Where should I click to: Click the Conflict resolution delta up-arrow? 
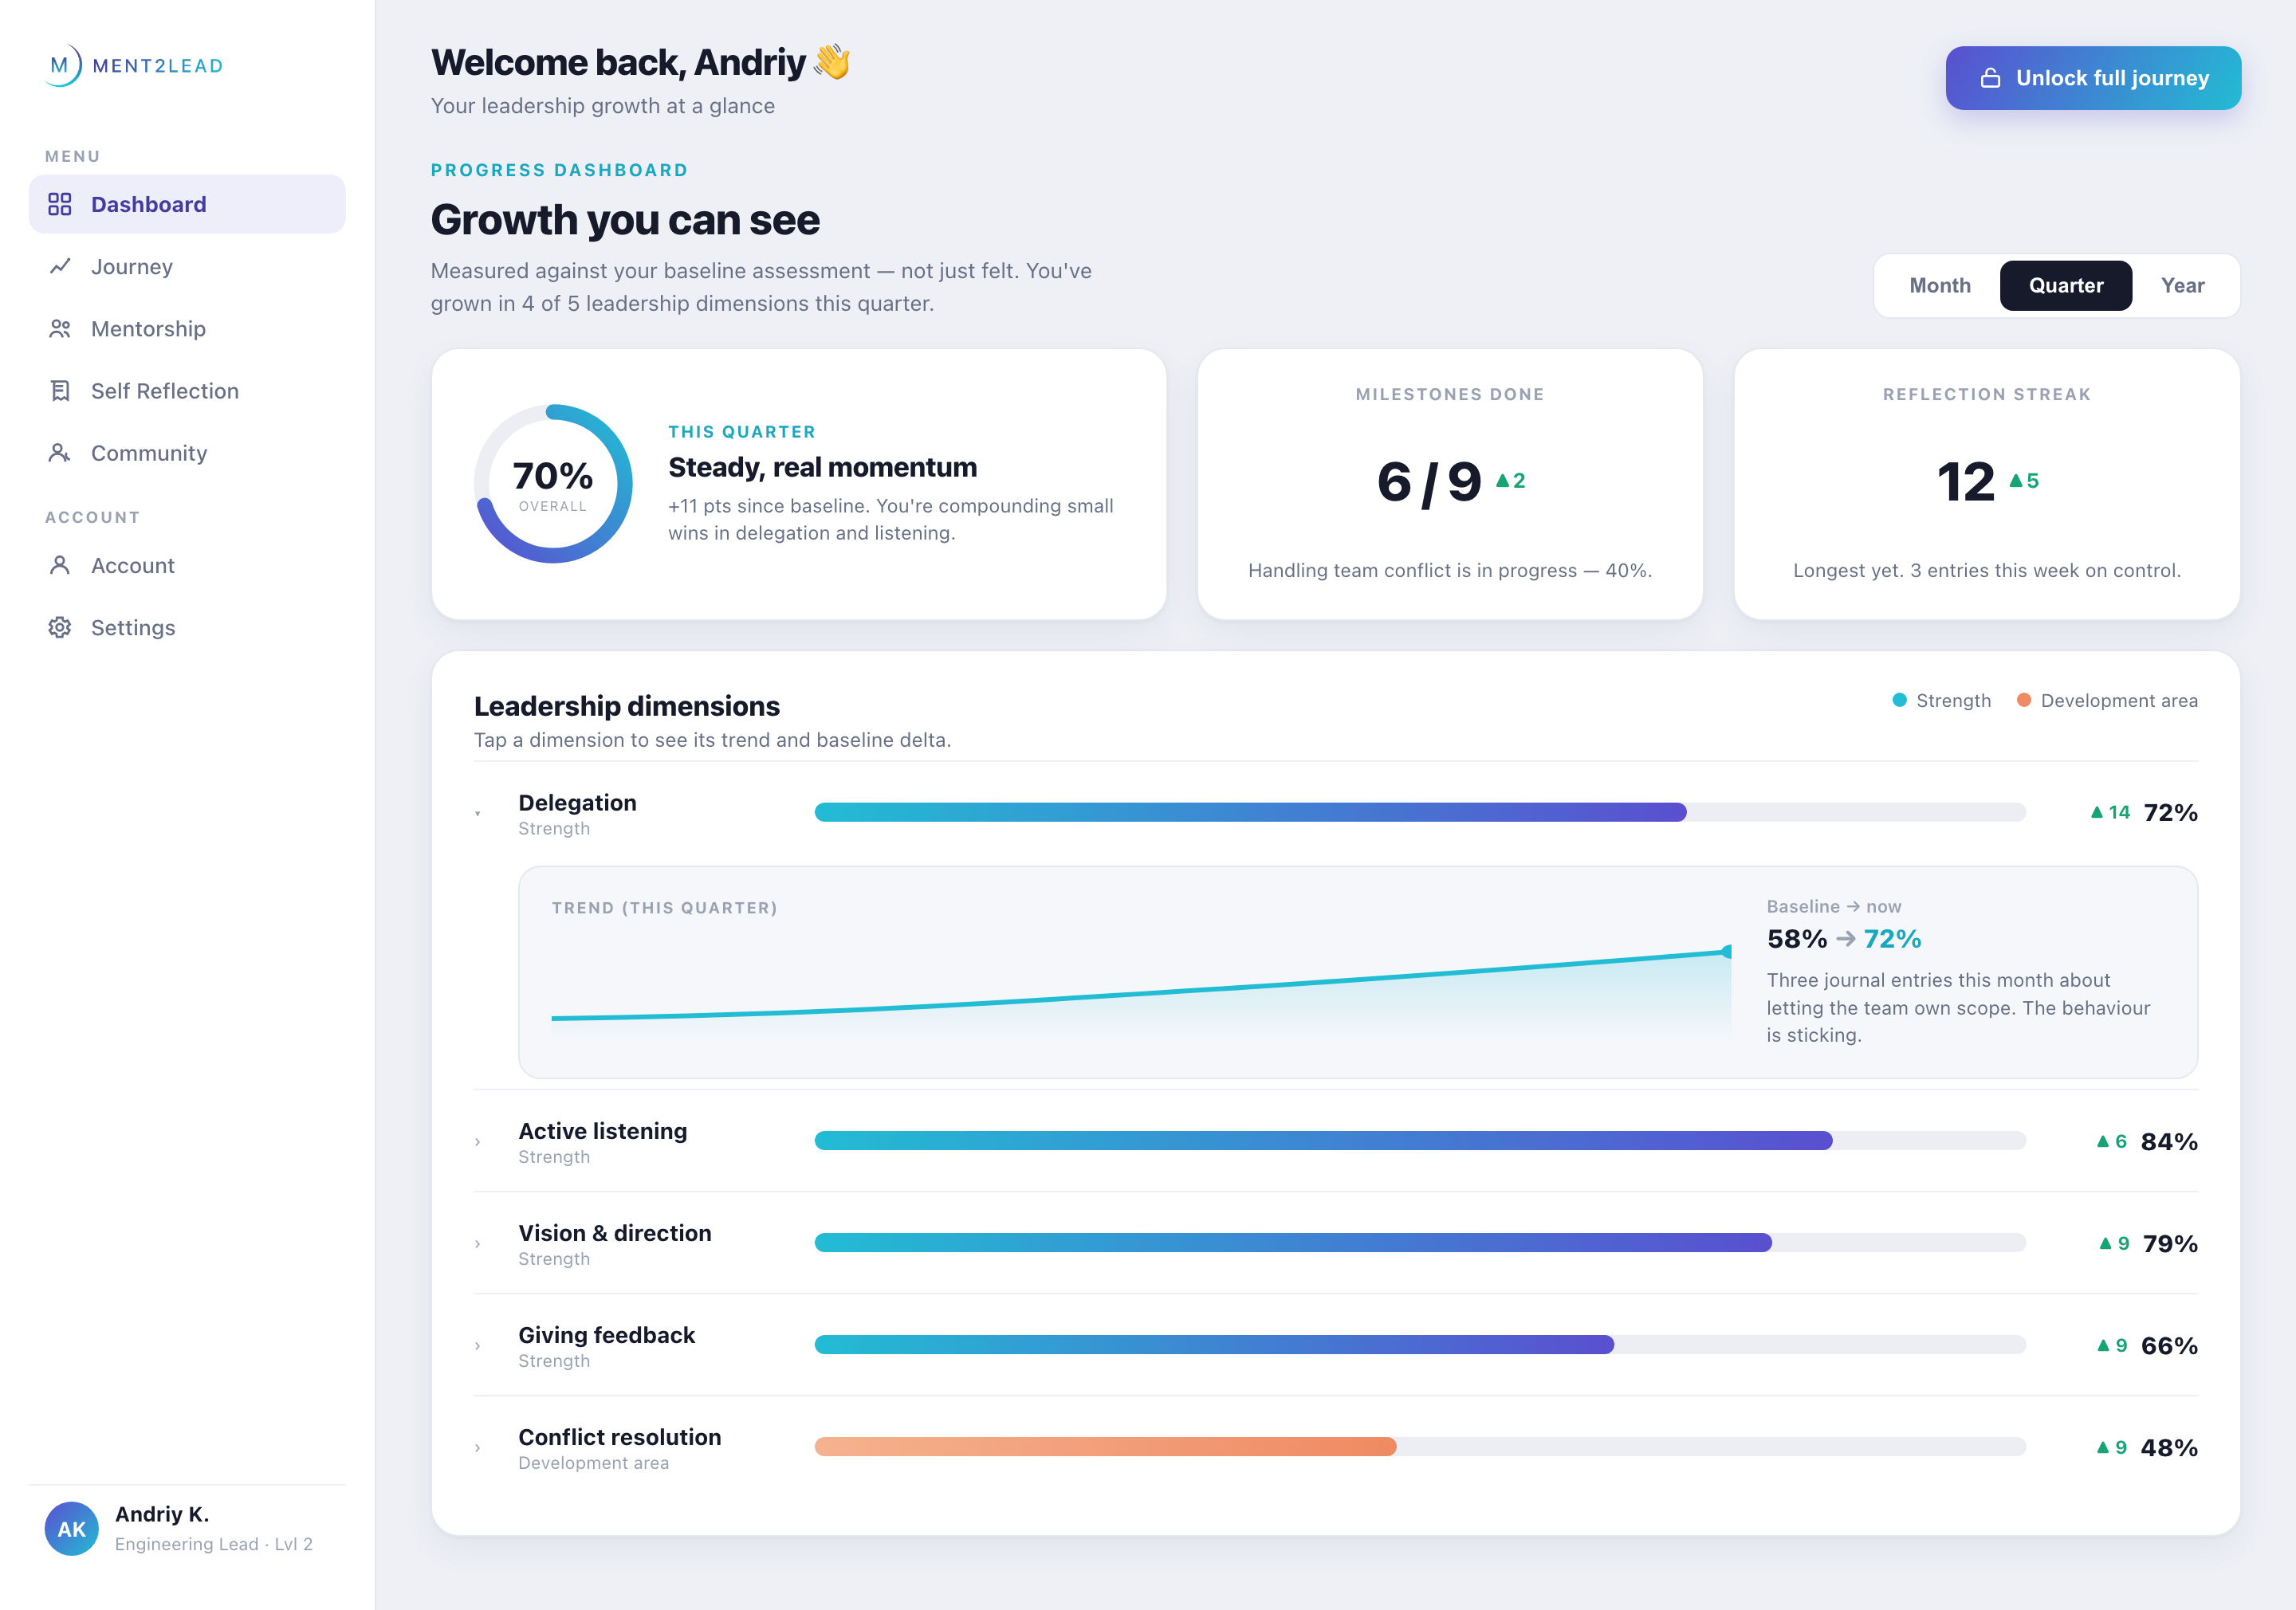2103,1447
